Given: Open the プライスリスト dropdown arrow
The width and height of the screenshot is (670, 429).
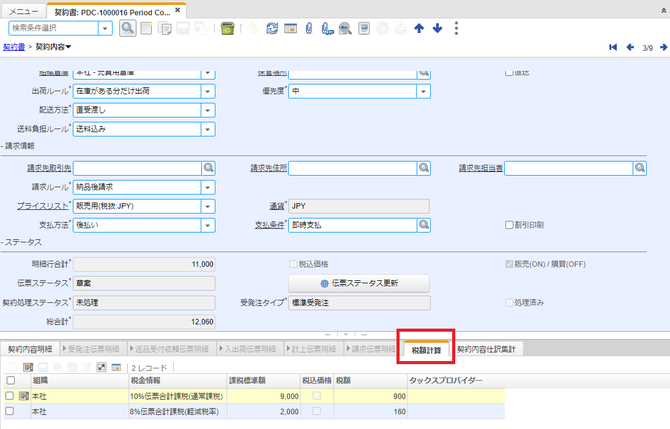Looking at the screenshot, I should click(x=208, y=206).
